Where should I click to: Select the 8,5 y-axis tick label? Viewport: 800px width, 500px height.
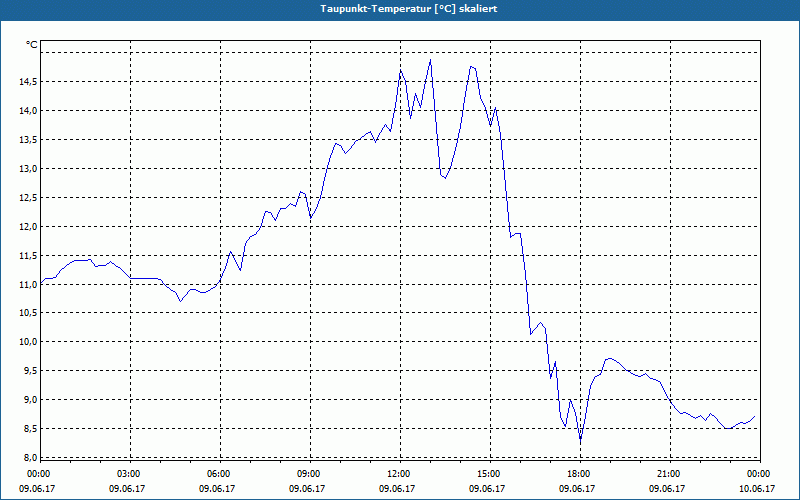[31, 429]
